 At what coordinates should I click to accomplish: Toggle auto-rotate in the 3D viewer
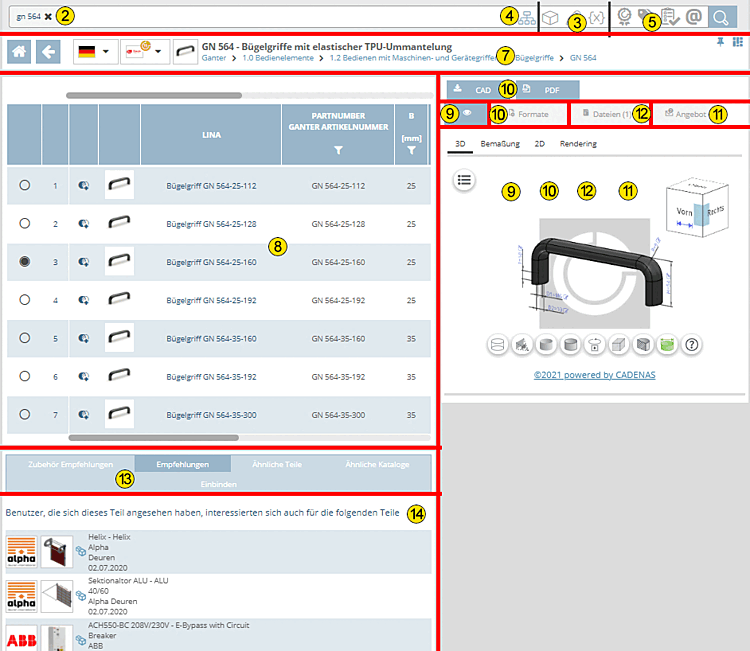coord(595,344)
